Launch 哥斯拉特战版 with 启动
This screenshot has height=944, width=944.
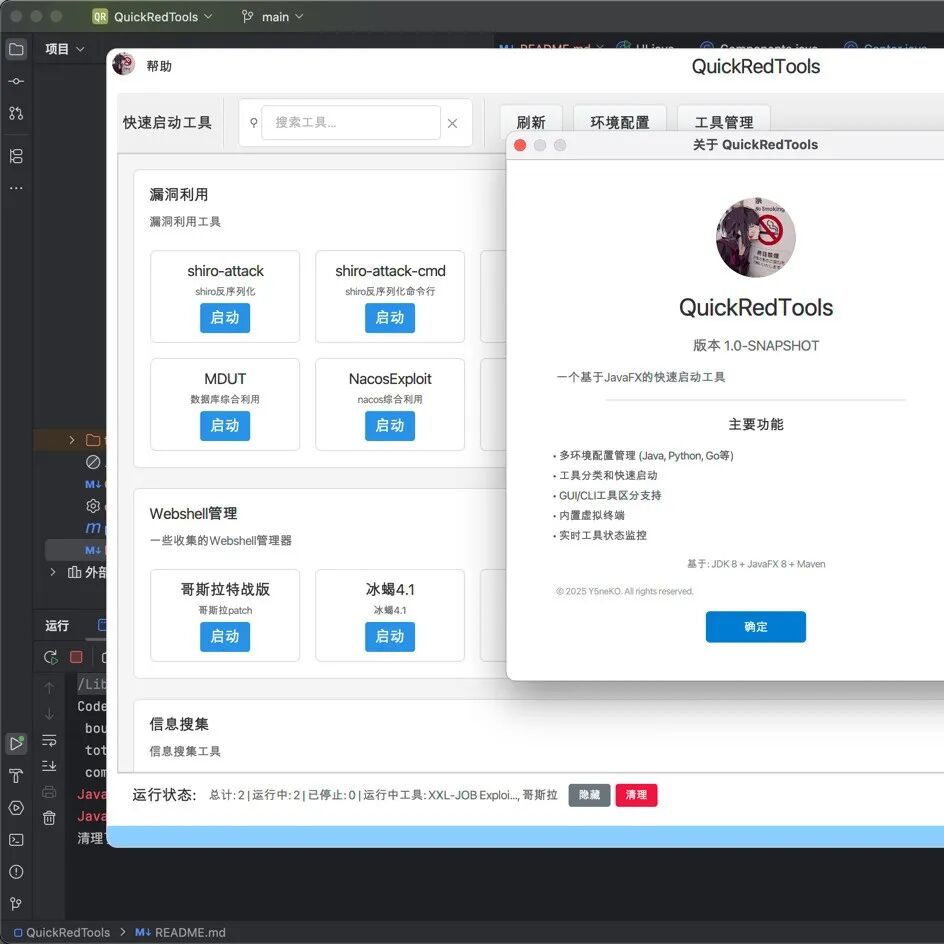point(225,636)
